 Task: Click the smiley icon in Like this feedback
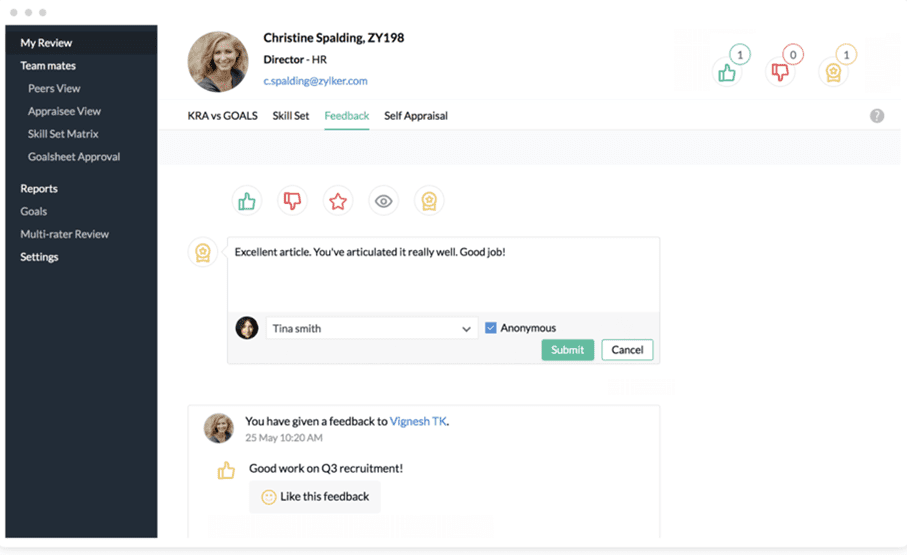pos(268,497)
